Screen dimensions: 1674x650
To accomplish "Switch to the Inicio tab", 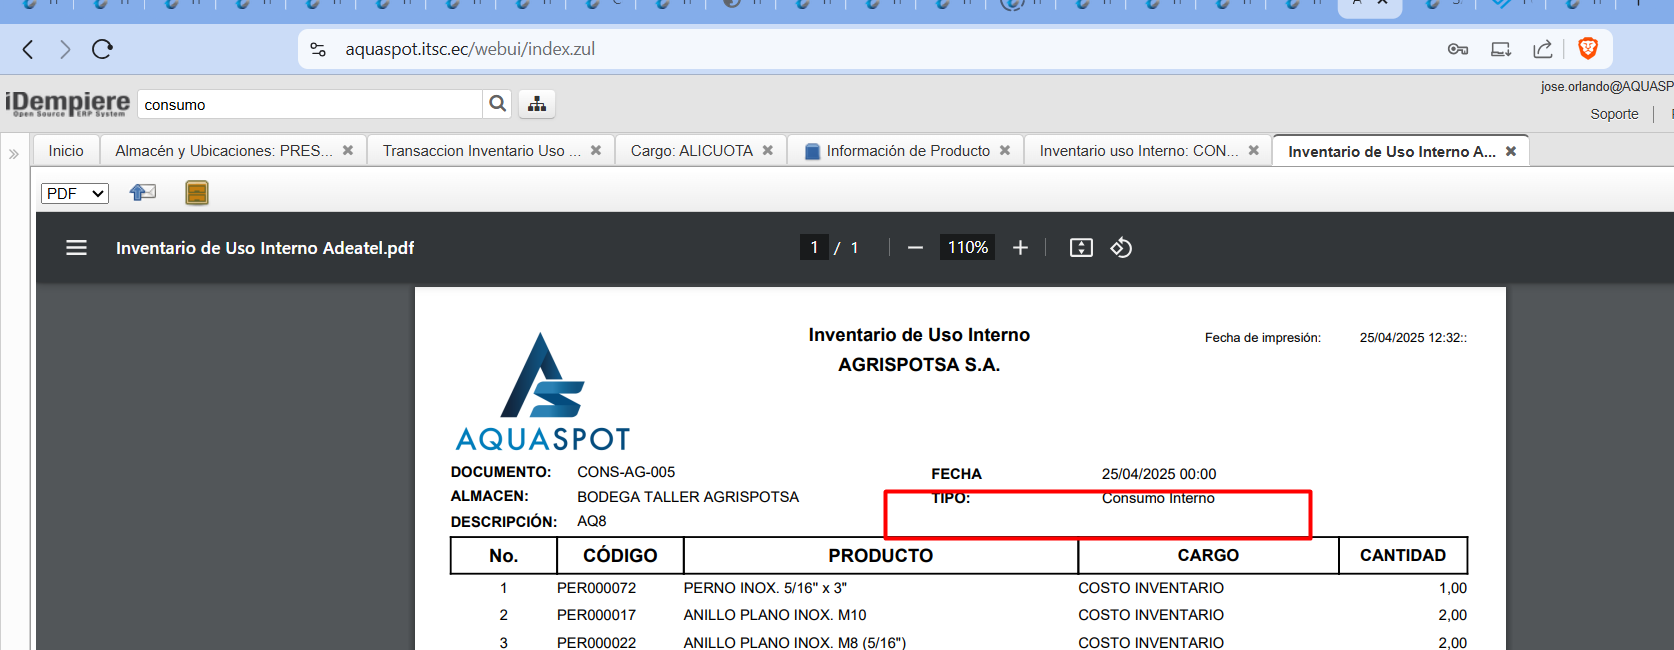I will (66, 151).
